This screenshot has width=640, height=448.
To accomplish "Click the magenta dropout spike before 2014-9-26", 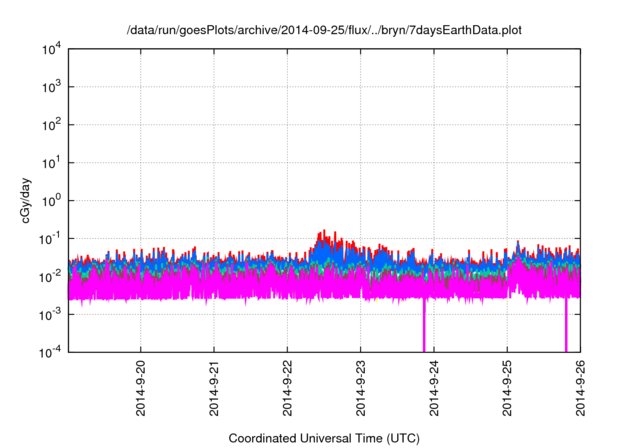I will click(x=566, y=325).
